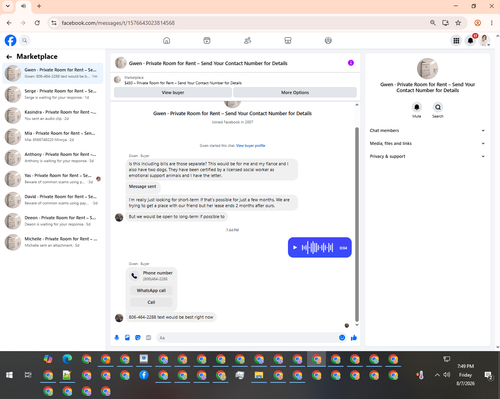
Task: Open Windows Start menu
Action: (9, 375)
